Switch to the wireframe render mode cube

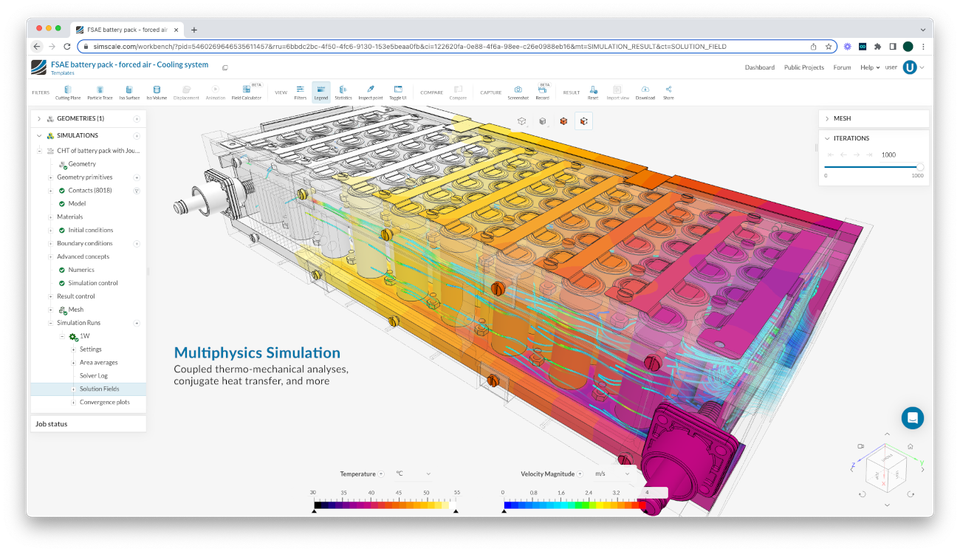tap(522, 121)
